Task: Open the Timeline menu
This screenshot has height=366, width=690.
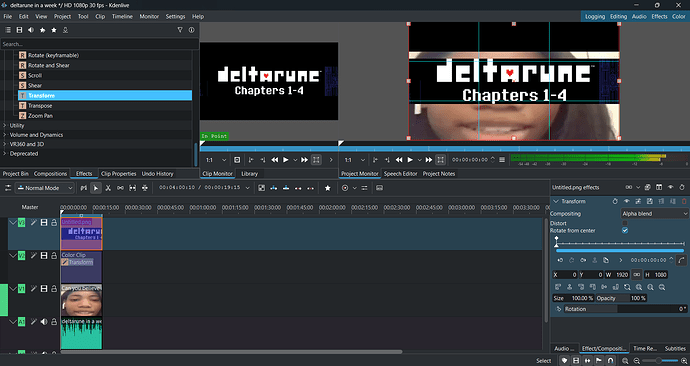Action: tap(122, 16)
